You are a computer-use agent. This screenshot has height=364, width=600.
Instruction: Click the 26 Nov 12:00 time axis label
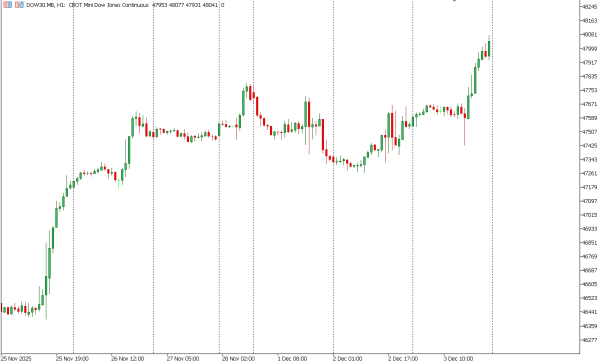coord(128,359)
